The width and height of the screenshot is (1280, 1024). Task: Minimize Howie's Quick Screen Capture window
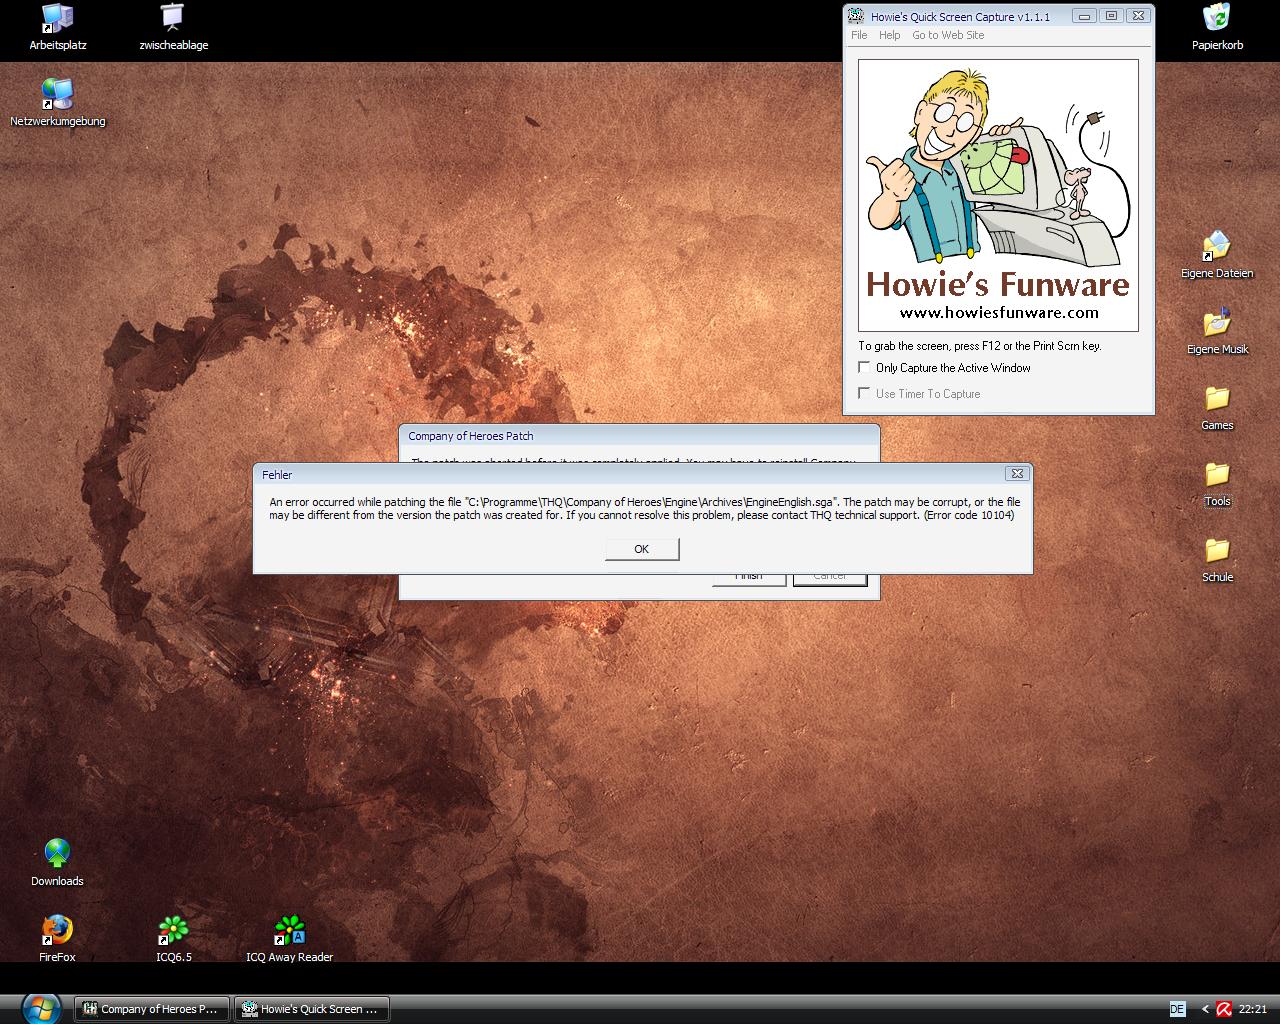1084,16
